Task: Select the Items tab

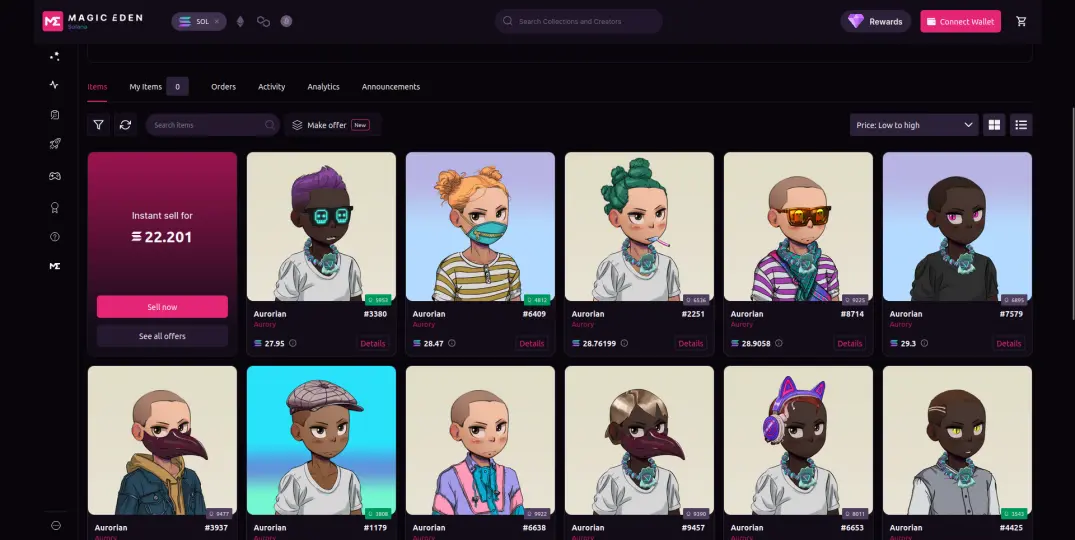Action: coord(97,86)
